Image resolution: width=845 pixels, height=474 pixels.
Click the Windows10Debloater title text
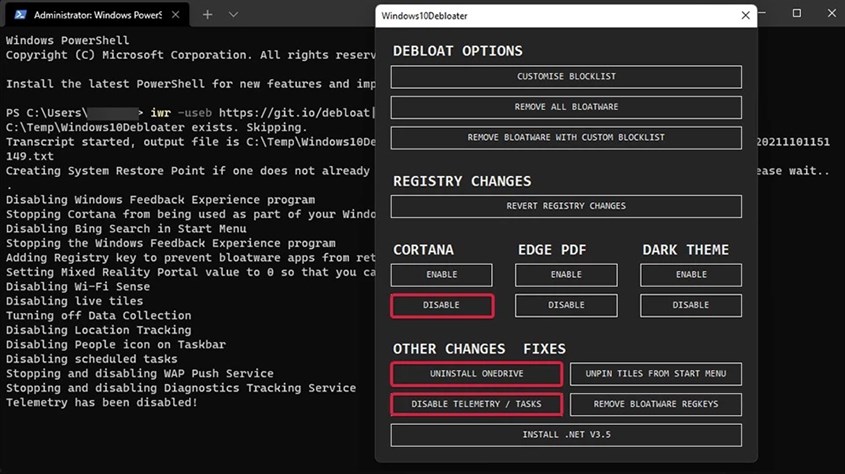click(424, 16)
